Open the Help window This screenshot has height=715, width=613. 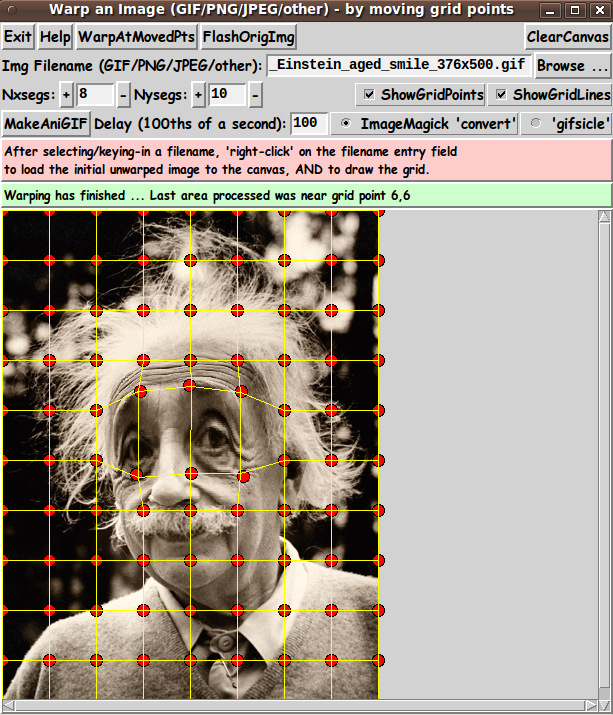(55, 36)
